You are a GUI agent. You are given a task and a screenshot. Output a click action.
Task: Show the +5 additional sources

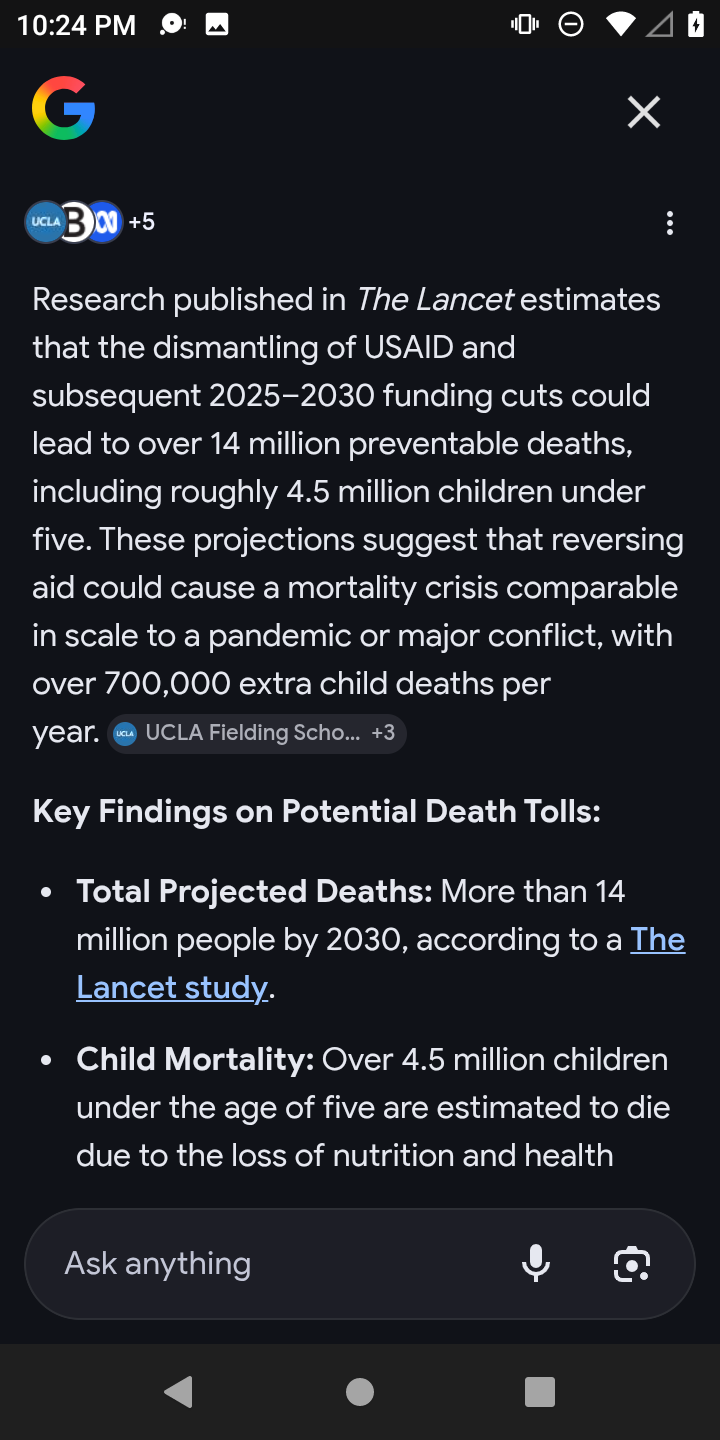tap(142, 221)
